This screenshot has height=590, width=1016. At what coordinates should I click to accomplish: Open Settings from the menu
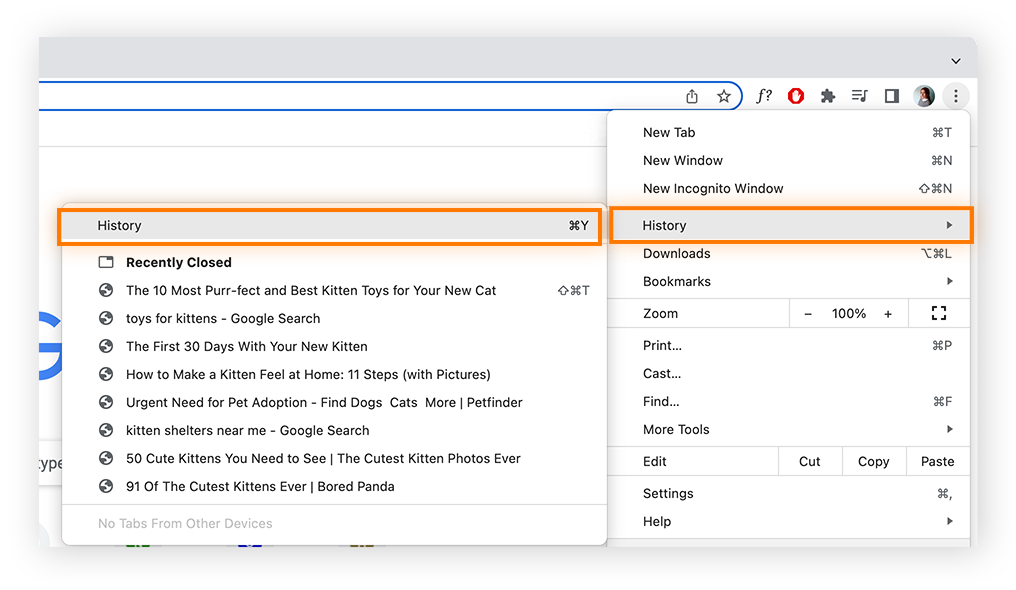coord(667,493)
